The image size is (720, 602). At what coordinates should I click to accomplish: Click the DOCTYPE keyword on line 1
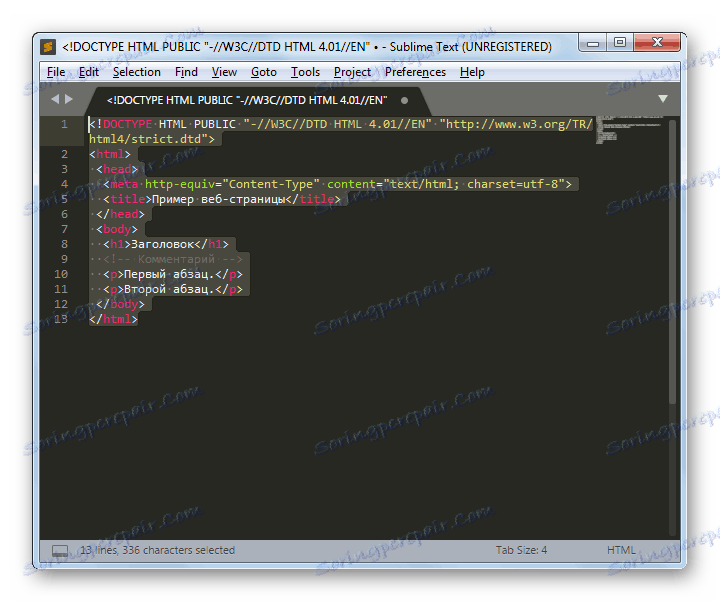pos(127,124)
